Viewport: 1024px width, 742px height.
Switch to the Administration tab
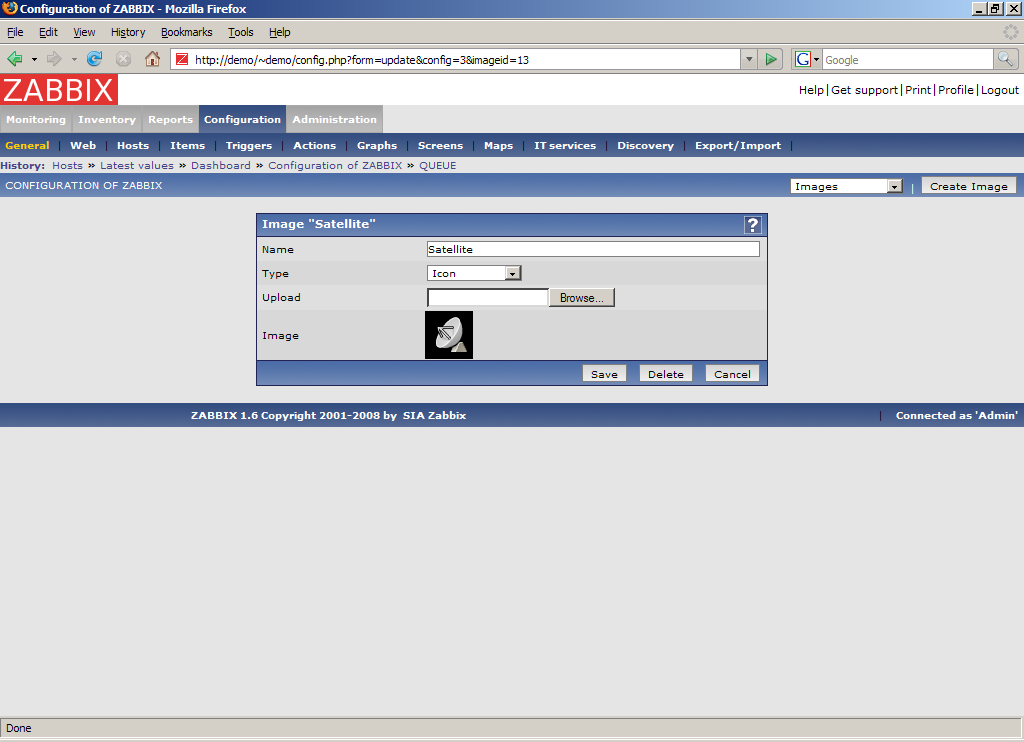[x=334, y=120]
